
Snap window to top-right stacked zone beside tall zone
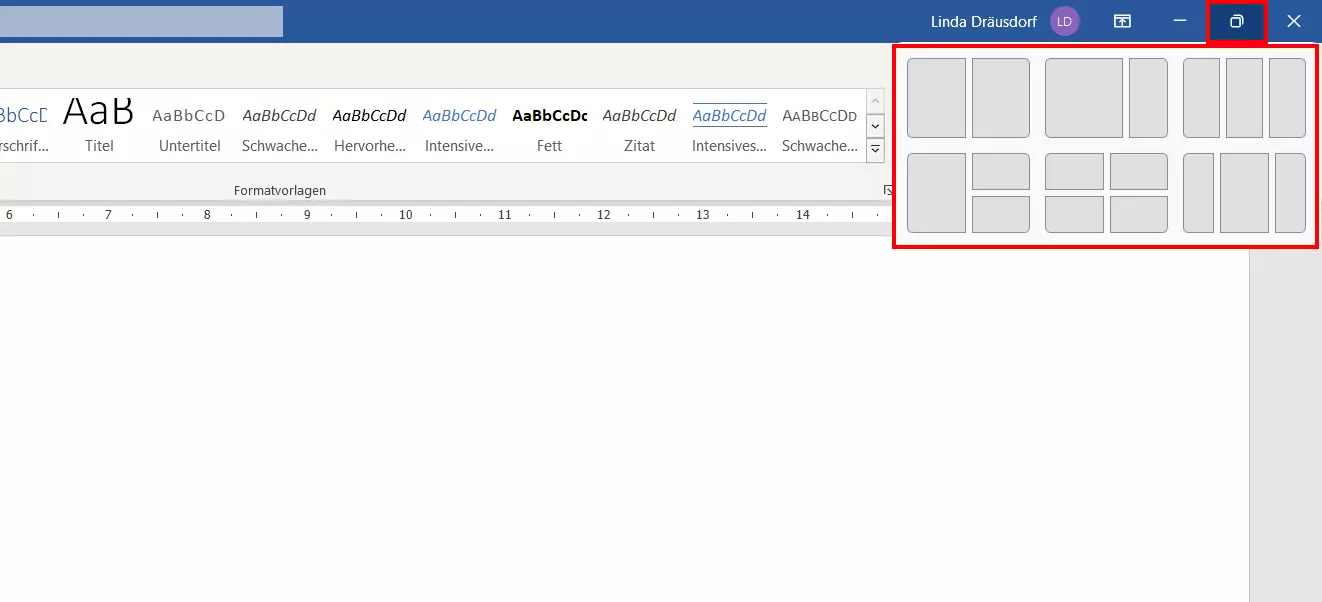[1001, 171]
